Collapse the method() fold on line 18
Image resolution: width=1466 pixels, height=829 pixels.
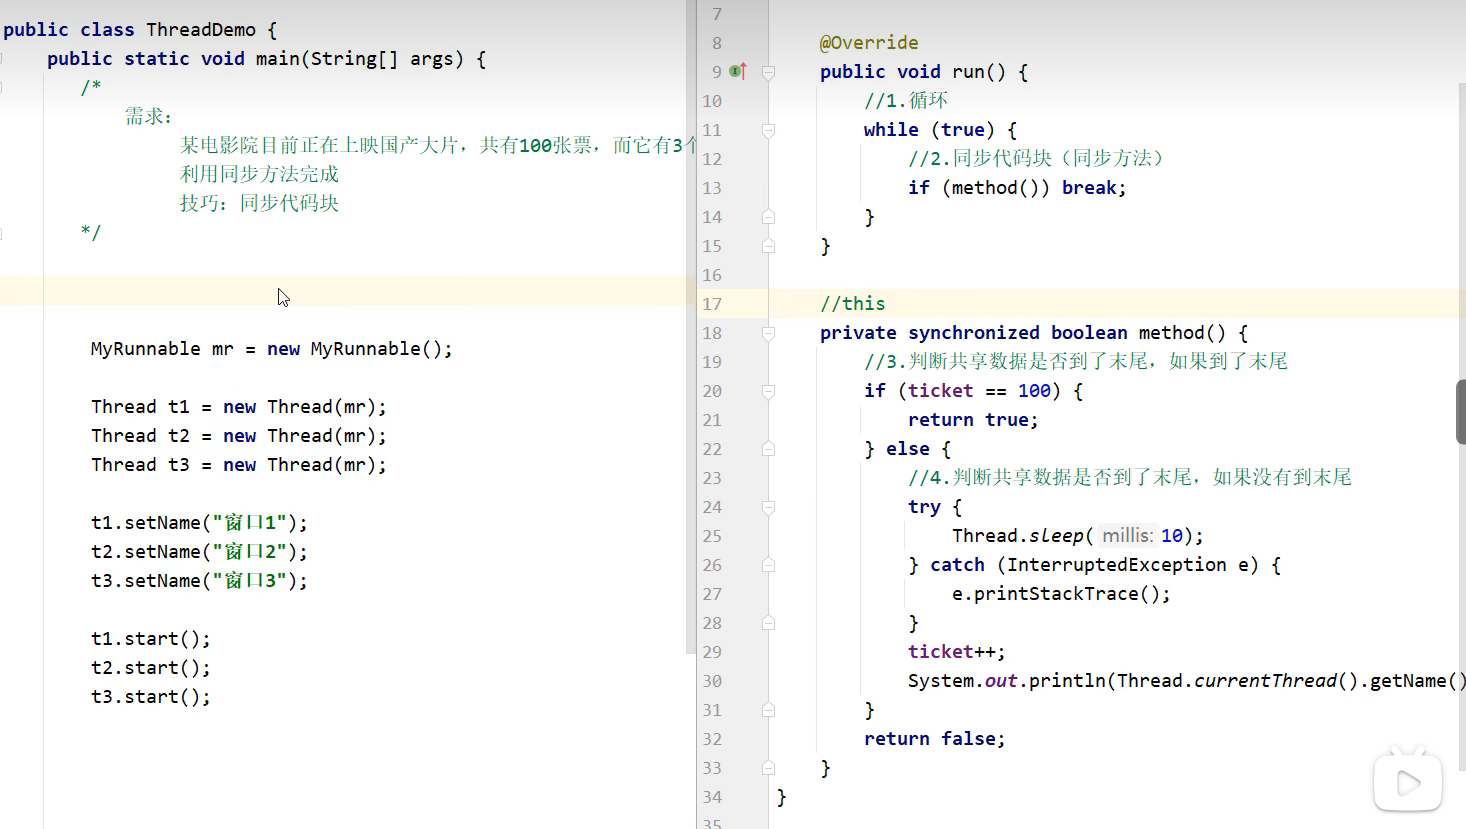pyautogui.click(x=768, y=333)
